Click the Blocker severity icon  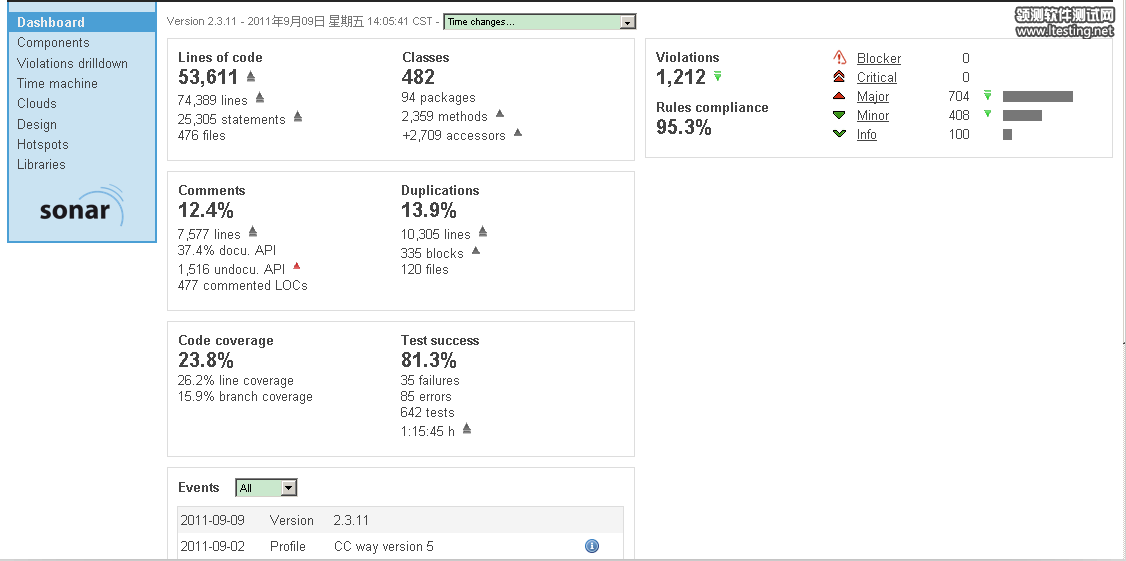point(840,58)
